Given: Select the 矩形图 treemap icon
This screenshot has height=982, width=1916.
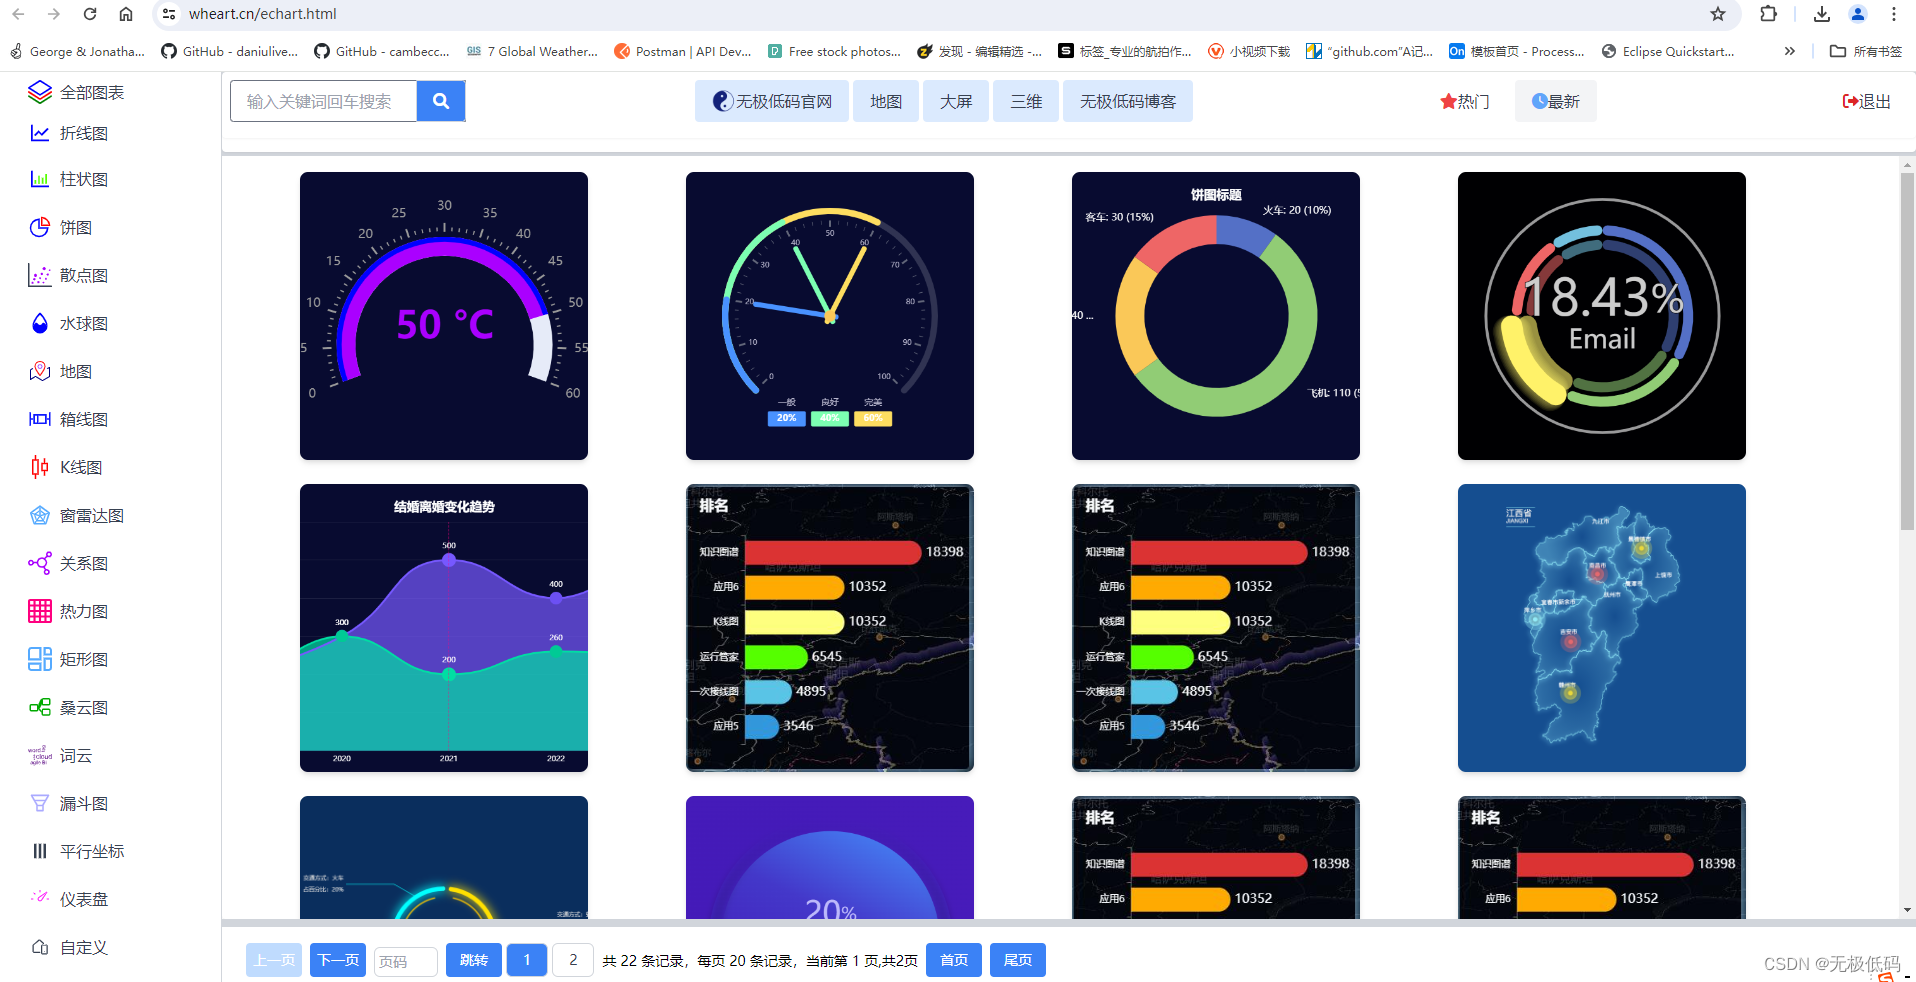Looking at the screenshot, I should click(x=40, y=659).
